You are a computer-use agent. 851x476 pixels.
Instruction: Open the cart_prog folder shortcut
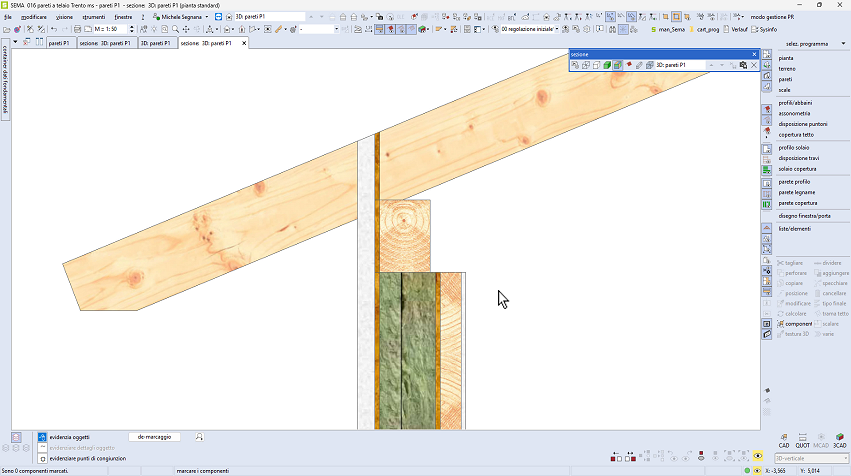pyautogui.click(x=706, y=30)
